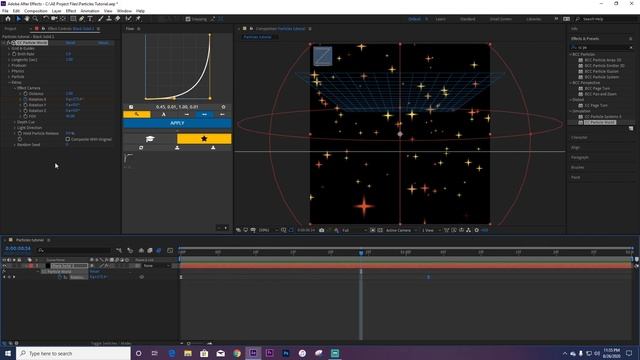Image resolution: width=640 pixels, height=360 pixels.
Task: Expand the Character panel
Action: pyautogui.click(x=579, y=138)
